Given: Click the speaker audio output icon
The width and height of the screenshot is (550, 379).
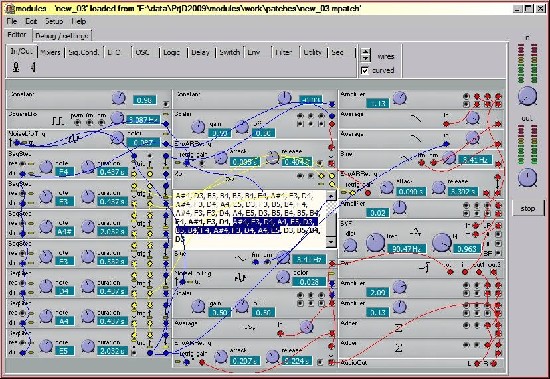Looking at the screenshot, I should [33, 67].
